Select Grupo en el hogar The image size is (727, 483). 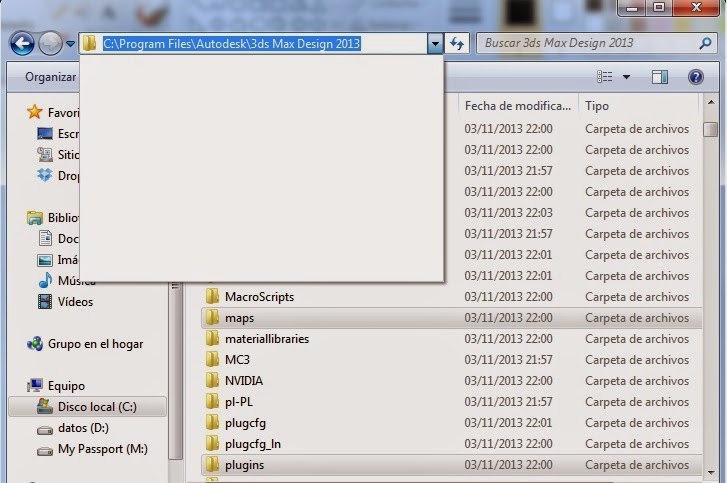coord(86,344)
